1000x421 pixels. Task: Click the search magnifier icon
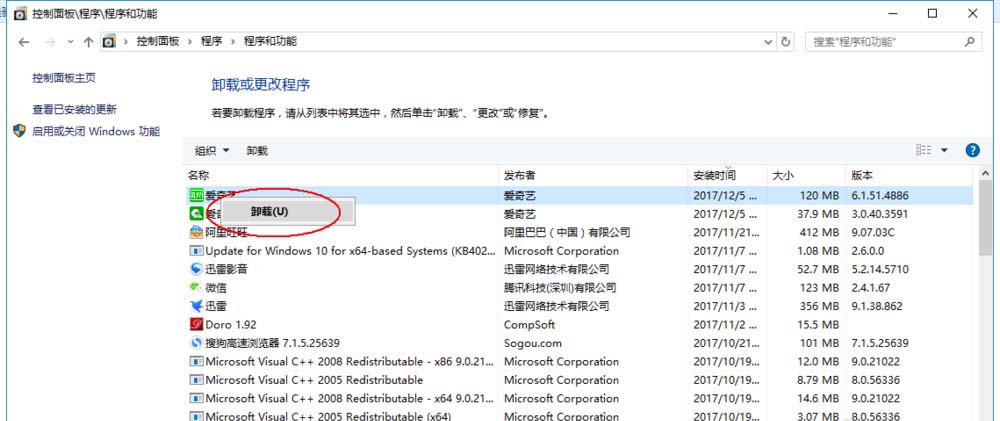pos(969,42)
